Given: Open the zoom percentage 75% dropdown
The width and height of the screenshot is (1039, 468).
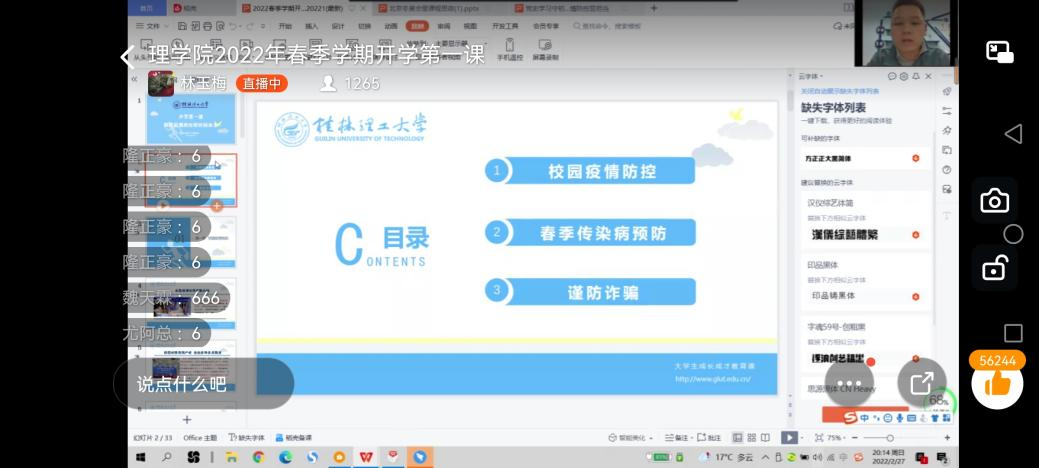Looking at the screenshot, I should pos(836,438).
